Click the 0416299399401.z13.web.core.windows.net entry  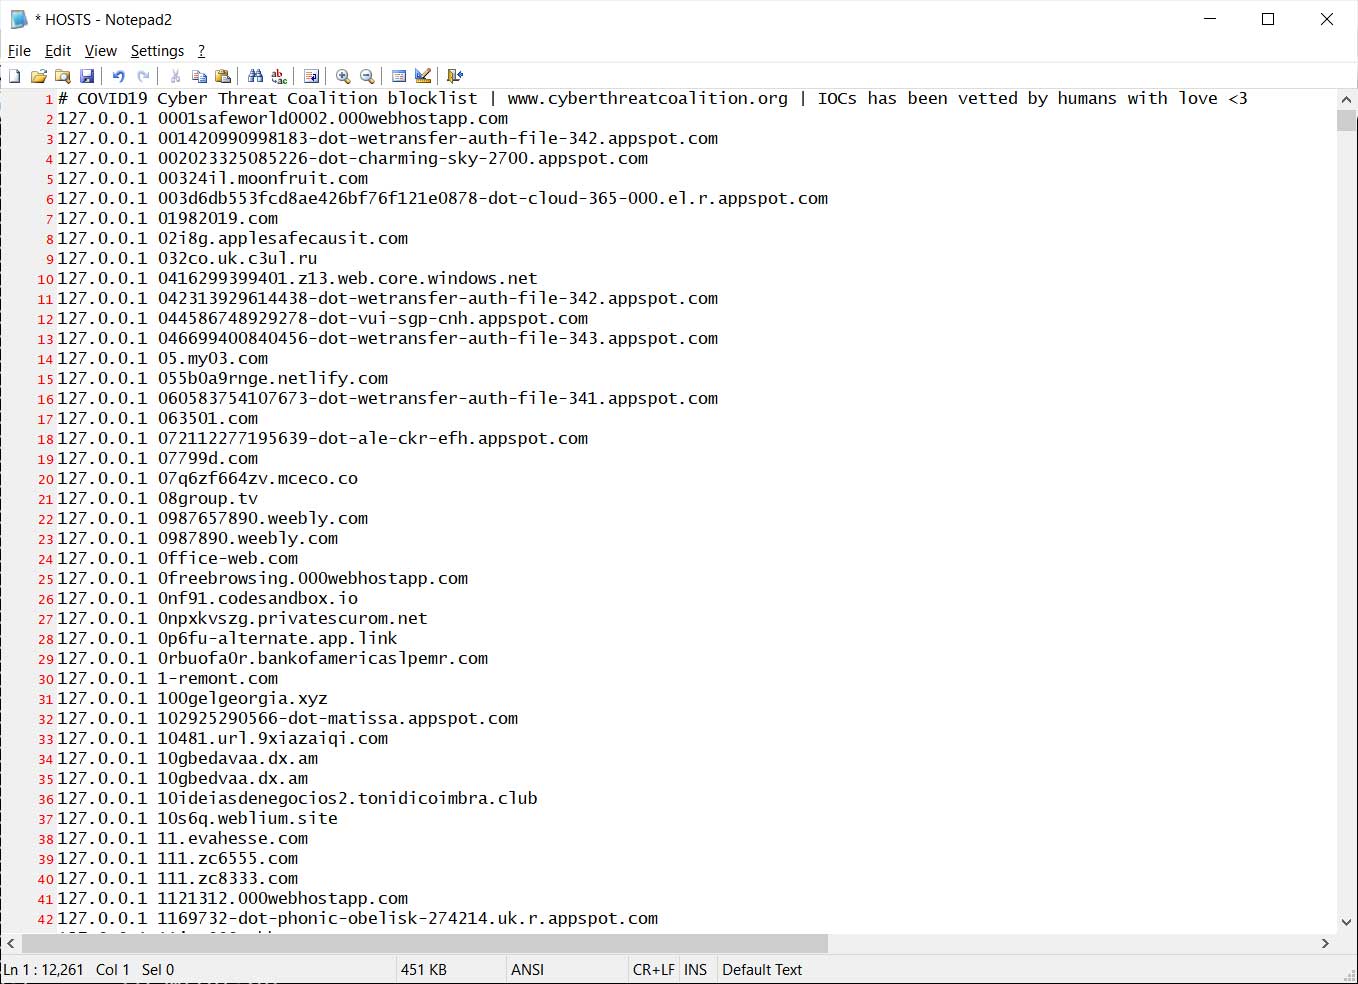[x=348, y=278]
